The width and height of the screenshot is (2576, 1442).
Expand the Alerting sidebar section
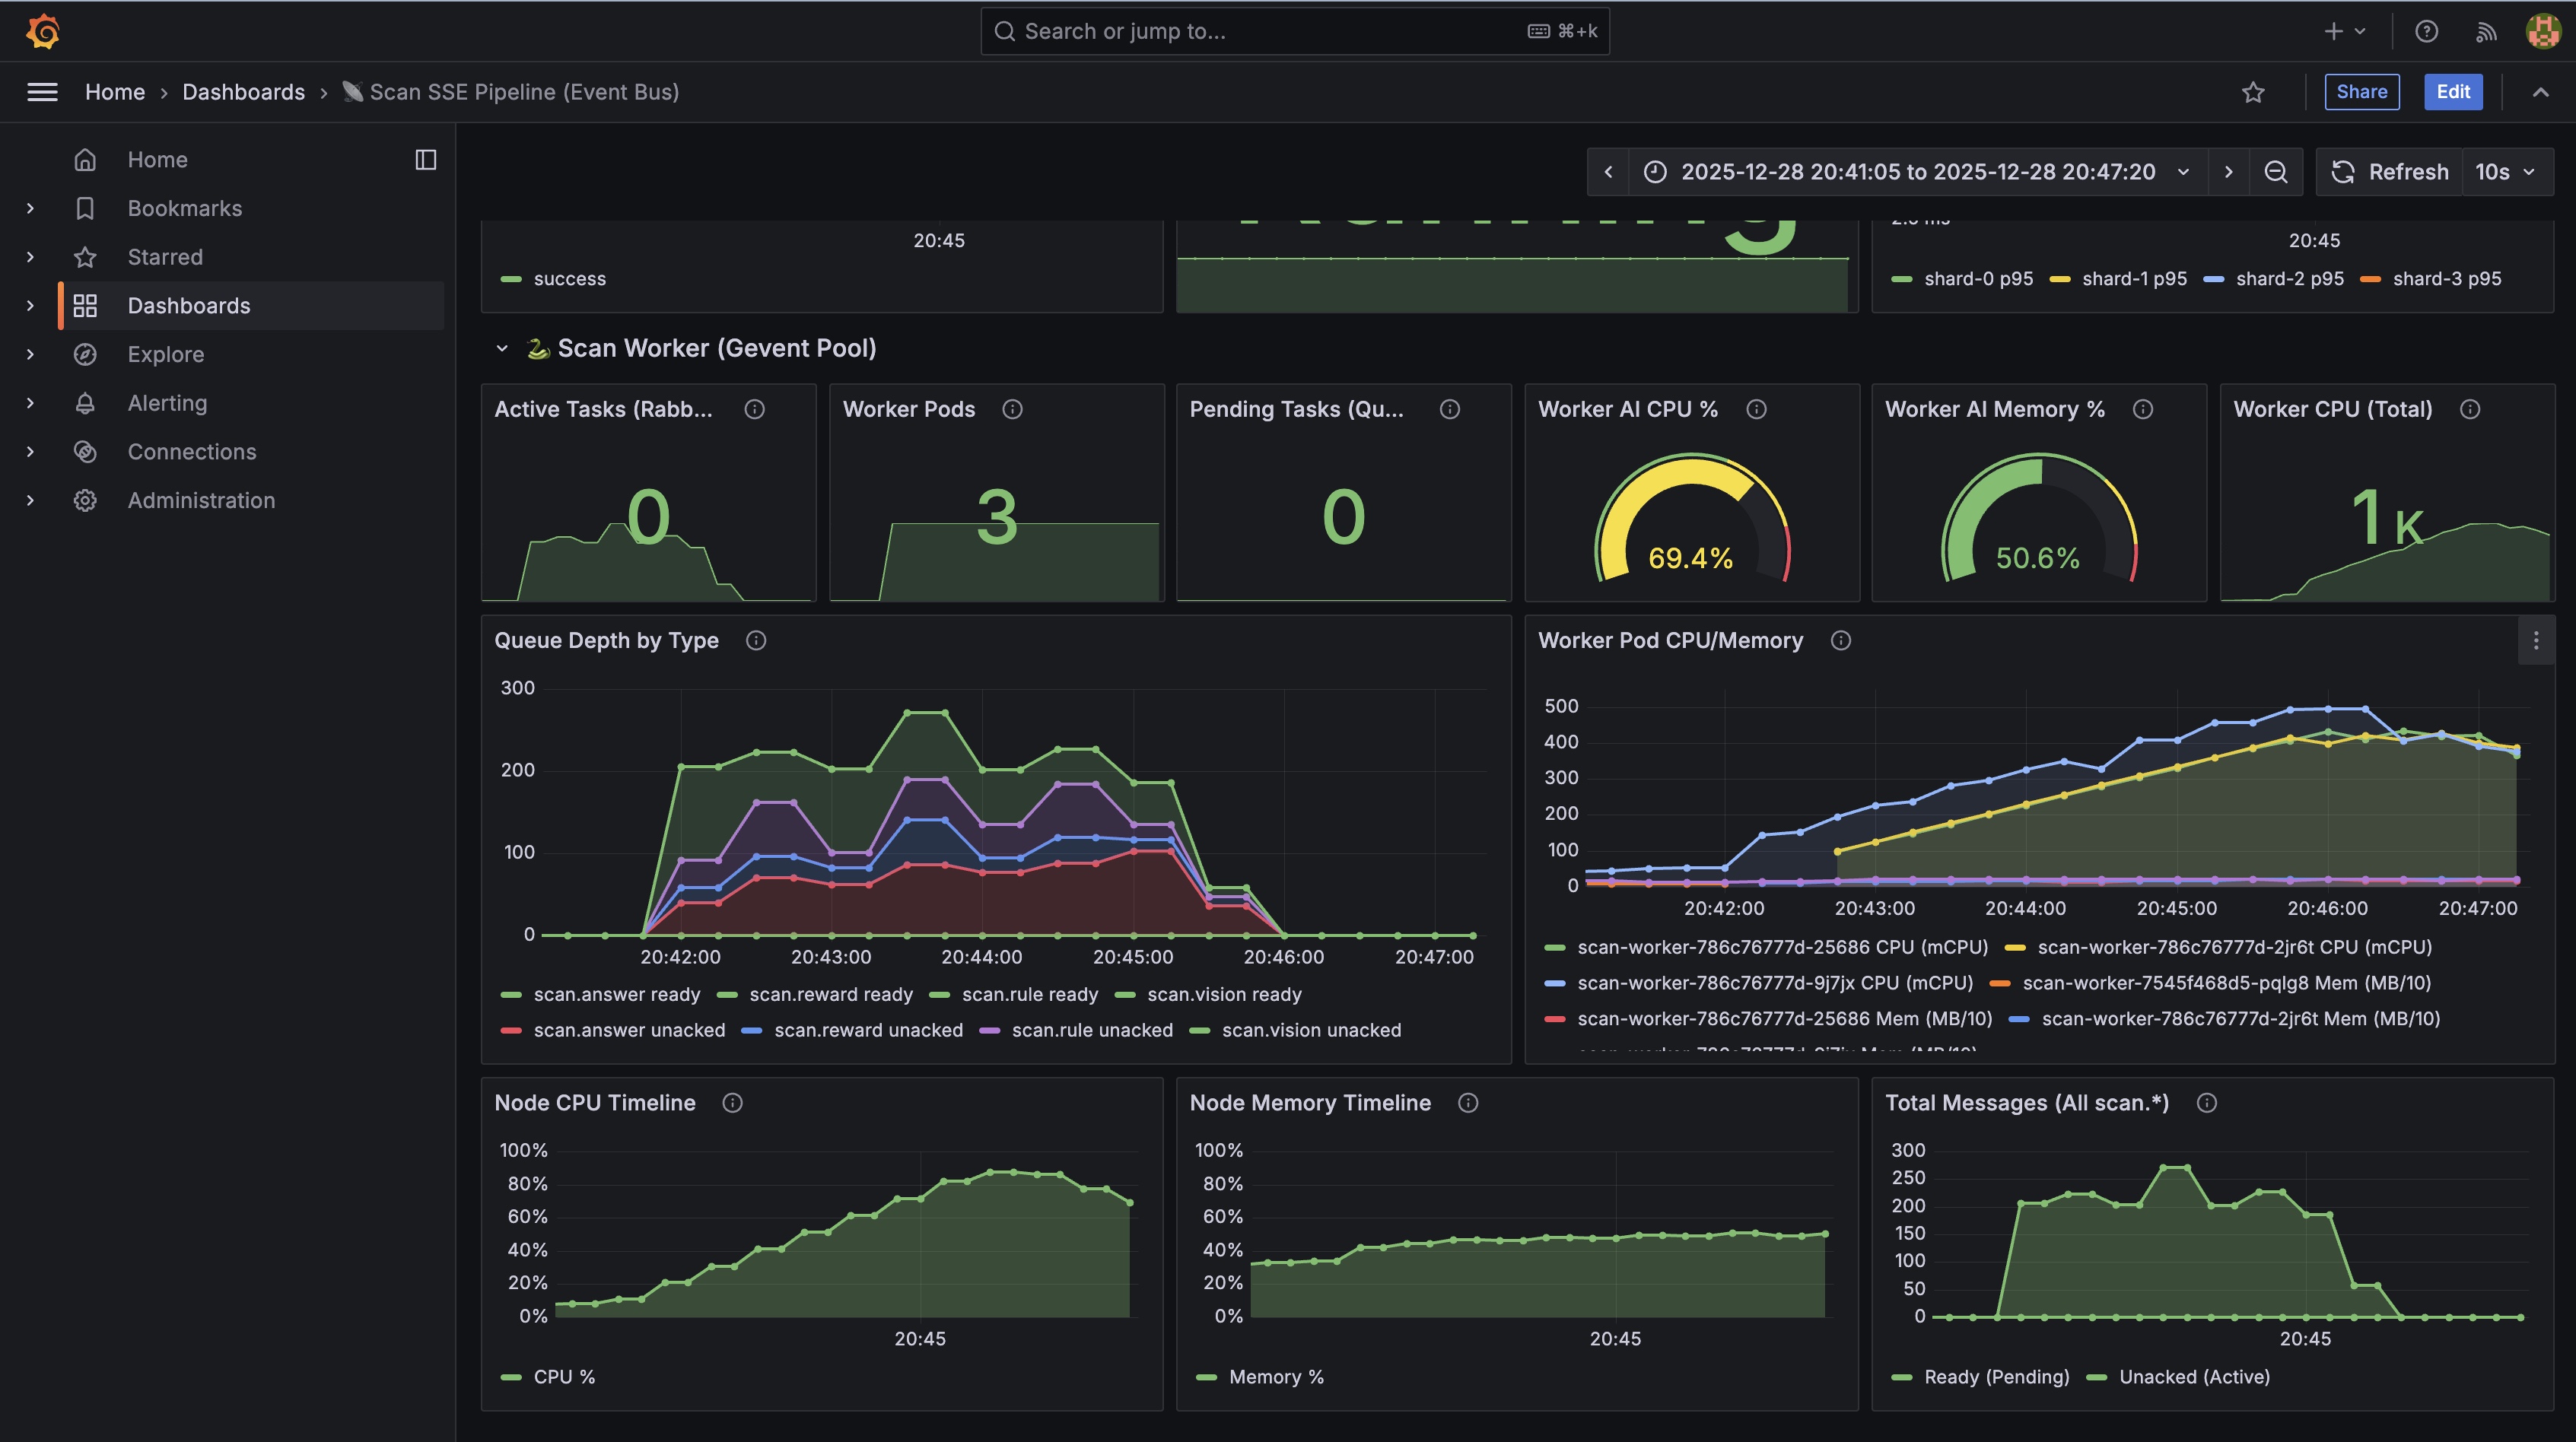[30, 403]
